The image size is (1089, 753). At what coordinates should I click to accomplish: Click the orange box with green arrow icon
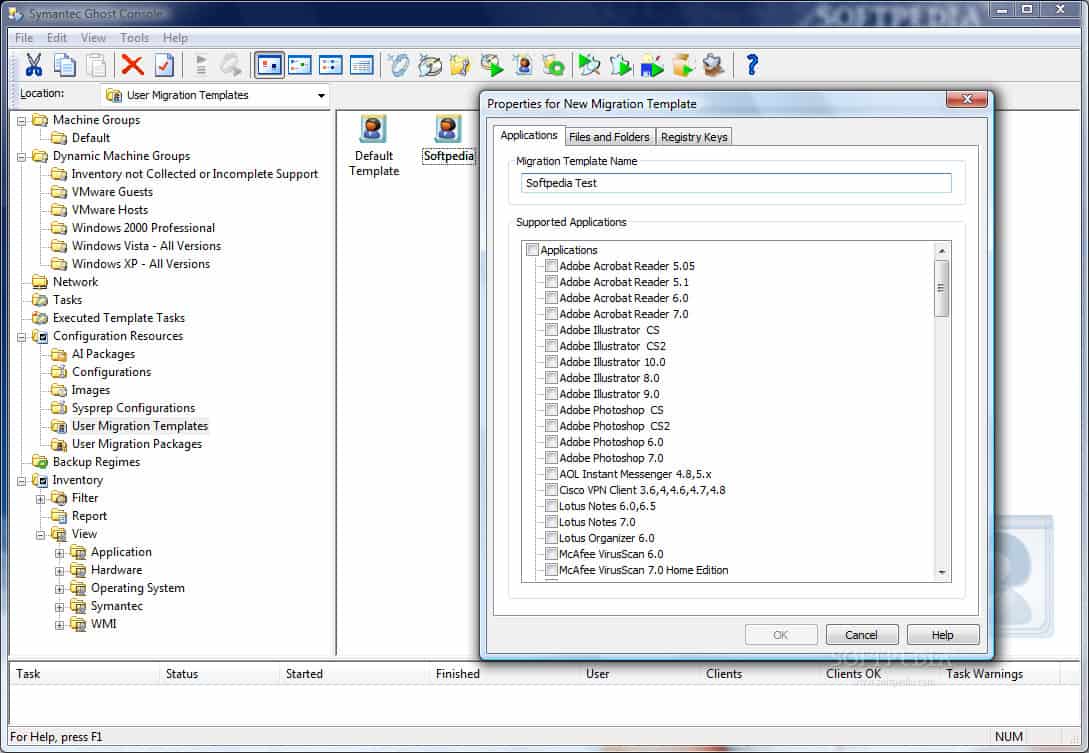683,65
